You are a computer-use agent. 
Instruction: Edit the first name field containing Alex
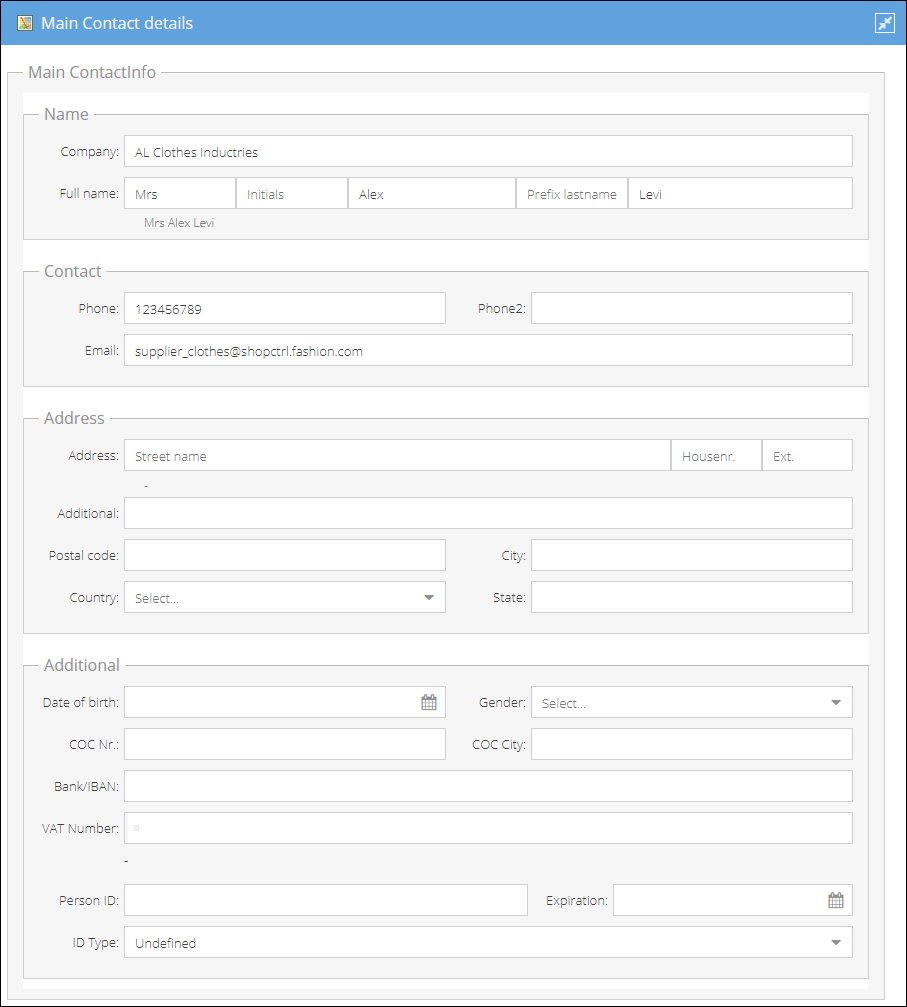(x=432, y=193)
